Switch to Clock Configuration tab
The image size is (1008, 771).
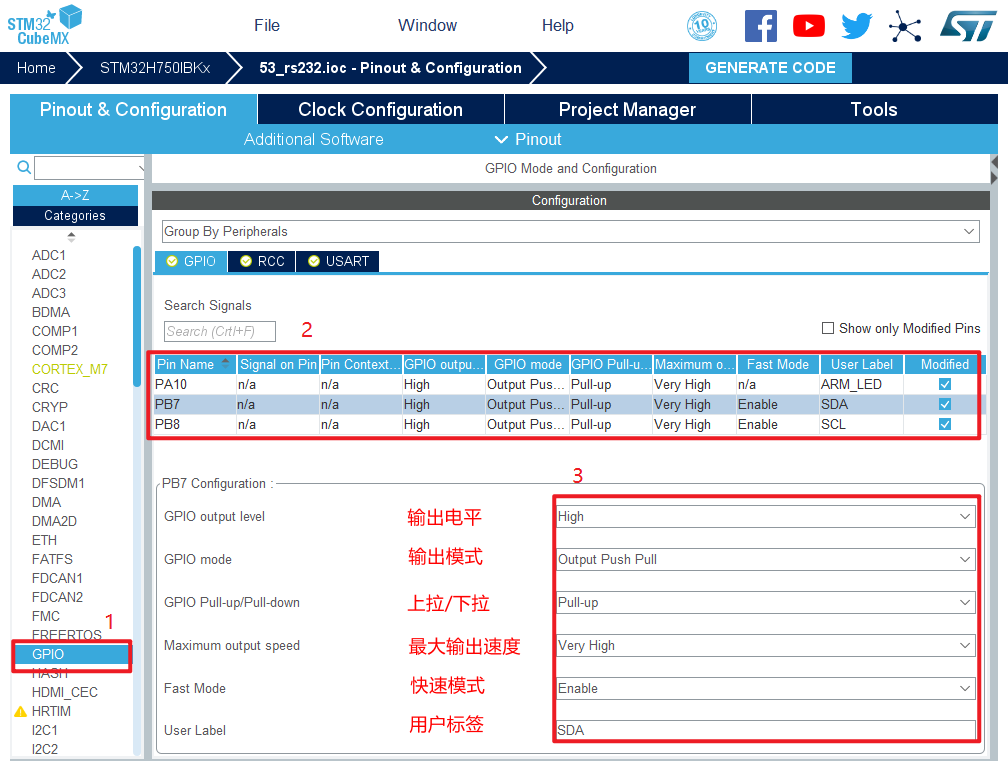[x=380, y=110]
